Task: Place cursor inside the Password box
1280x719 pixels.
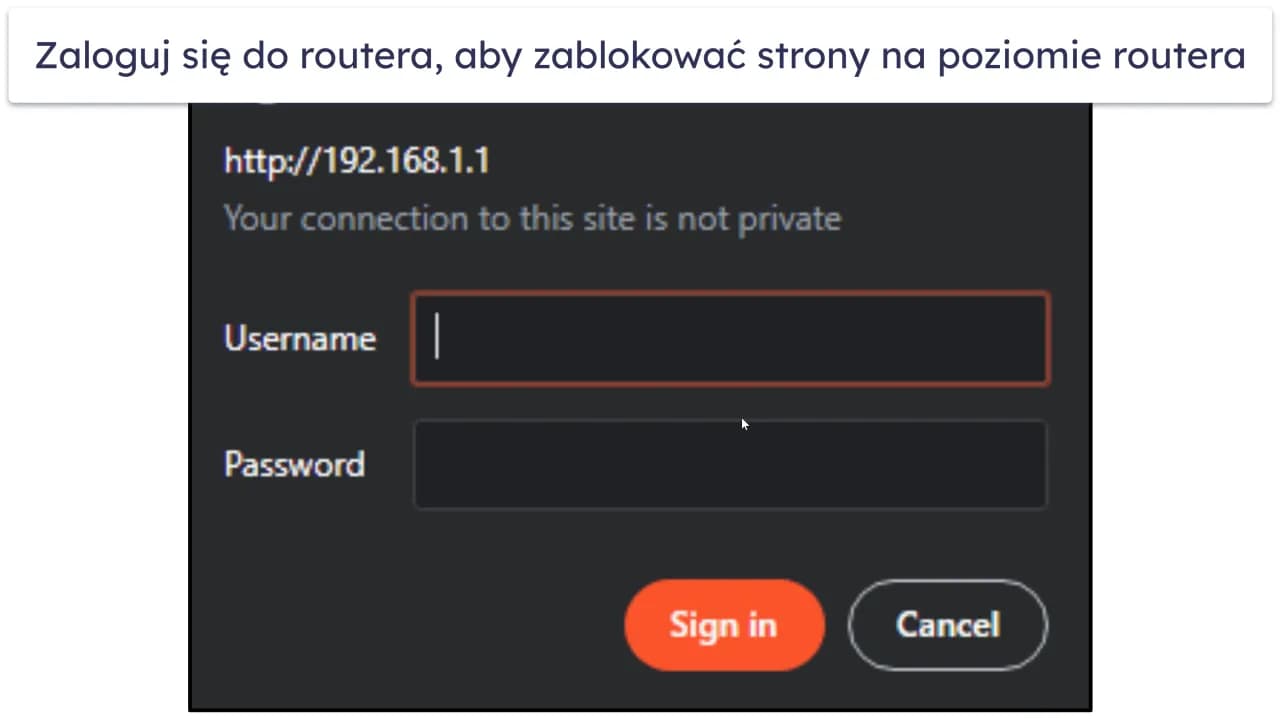Action: coord(730,464)
